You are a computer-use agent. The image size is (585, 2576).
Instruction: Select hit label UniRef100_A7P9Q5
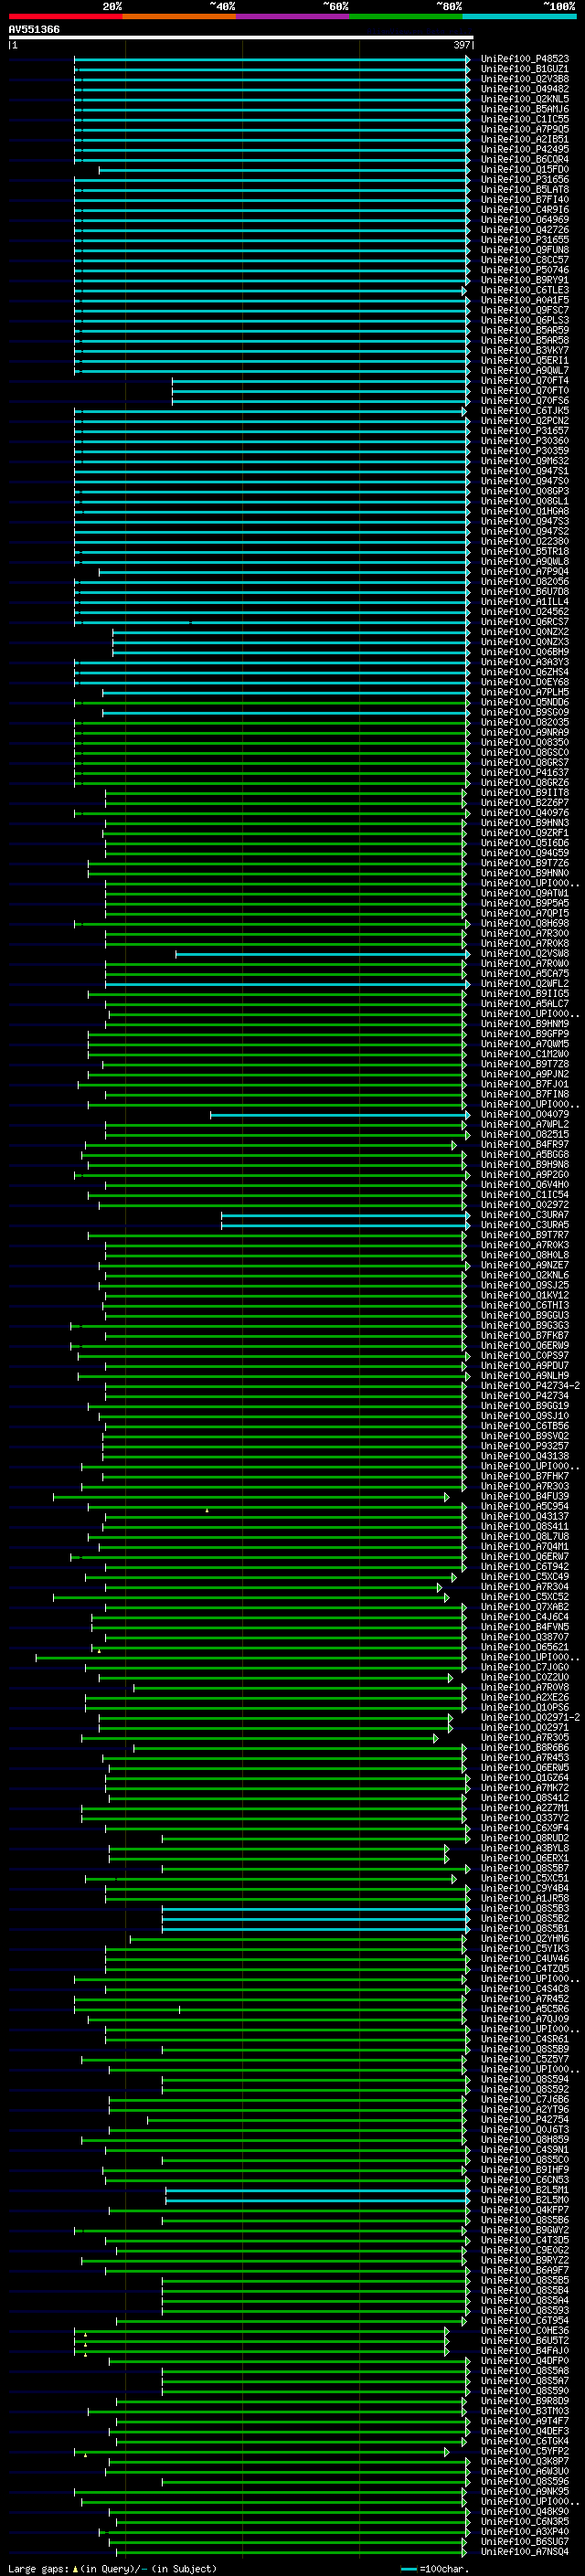[524, 129]
